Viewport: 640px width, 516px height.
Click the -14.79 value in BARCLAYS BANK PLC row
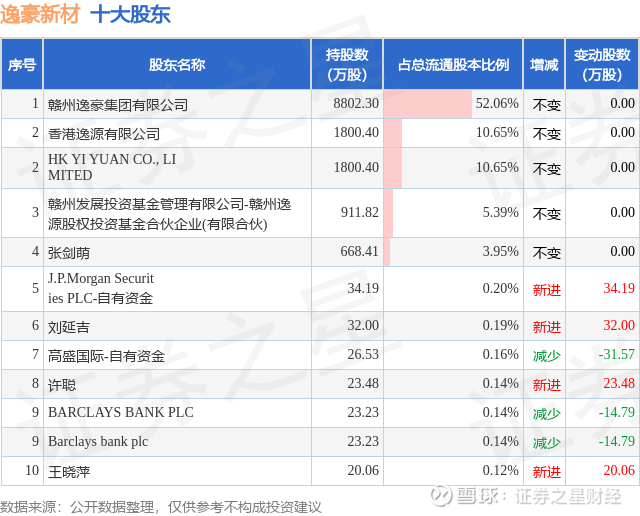pos(616,412)
